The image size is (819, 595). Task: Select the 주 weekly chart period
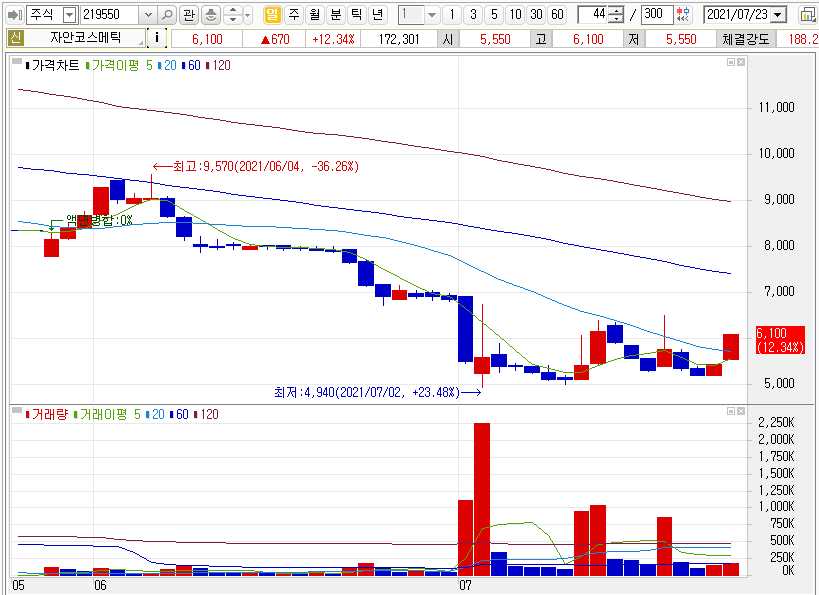[294, 15]
